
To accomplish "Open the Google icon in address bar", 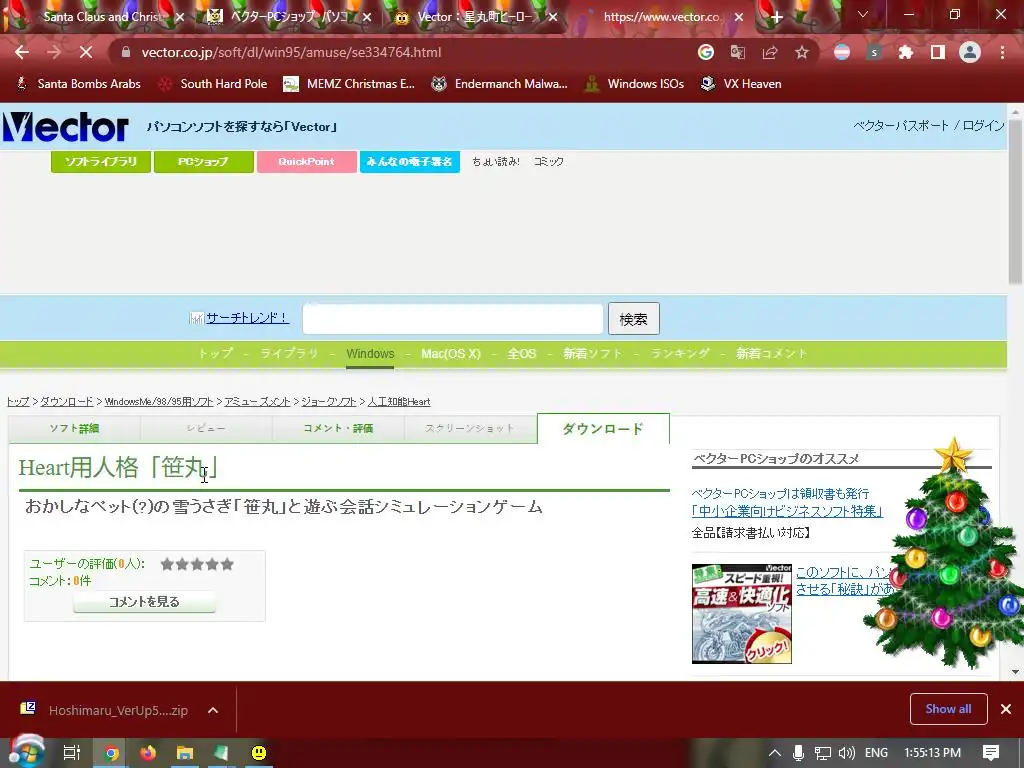I will click(705, 52).
